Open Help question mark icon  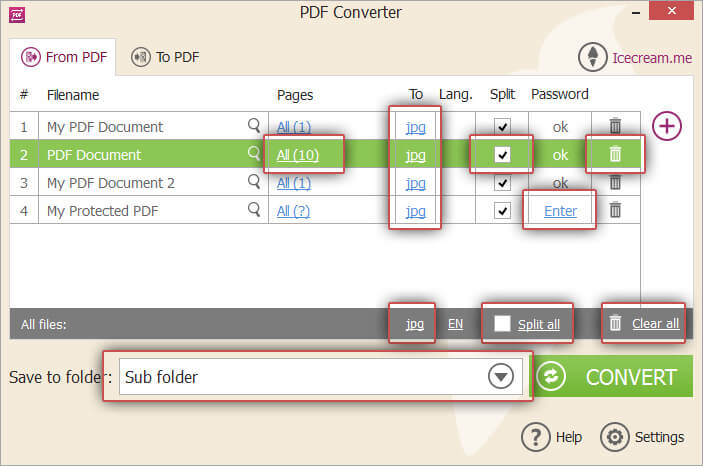pyautogui.click(x=537, y=437)
